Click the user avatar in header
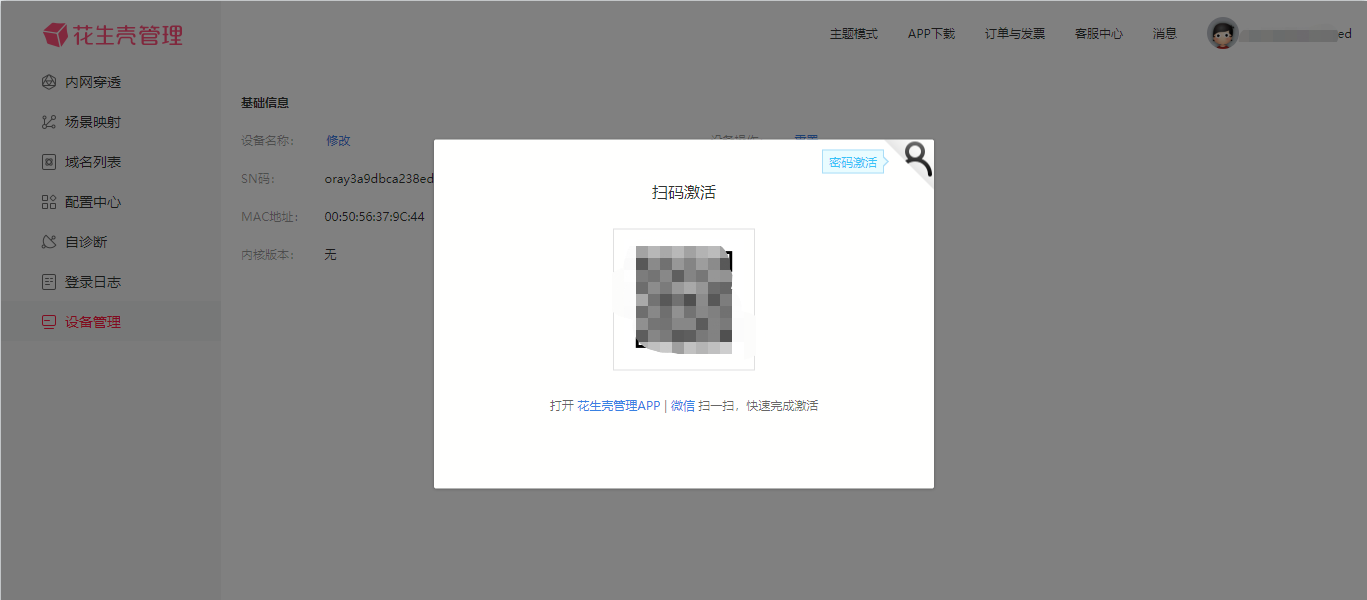The image size is (1367, 600). [1222, 34]
